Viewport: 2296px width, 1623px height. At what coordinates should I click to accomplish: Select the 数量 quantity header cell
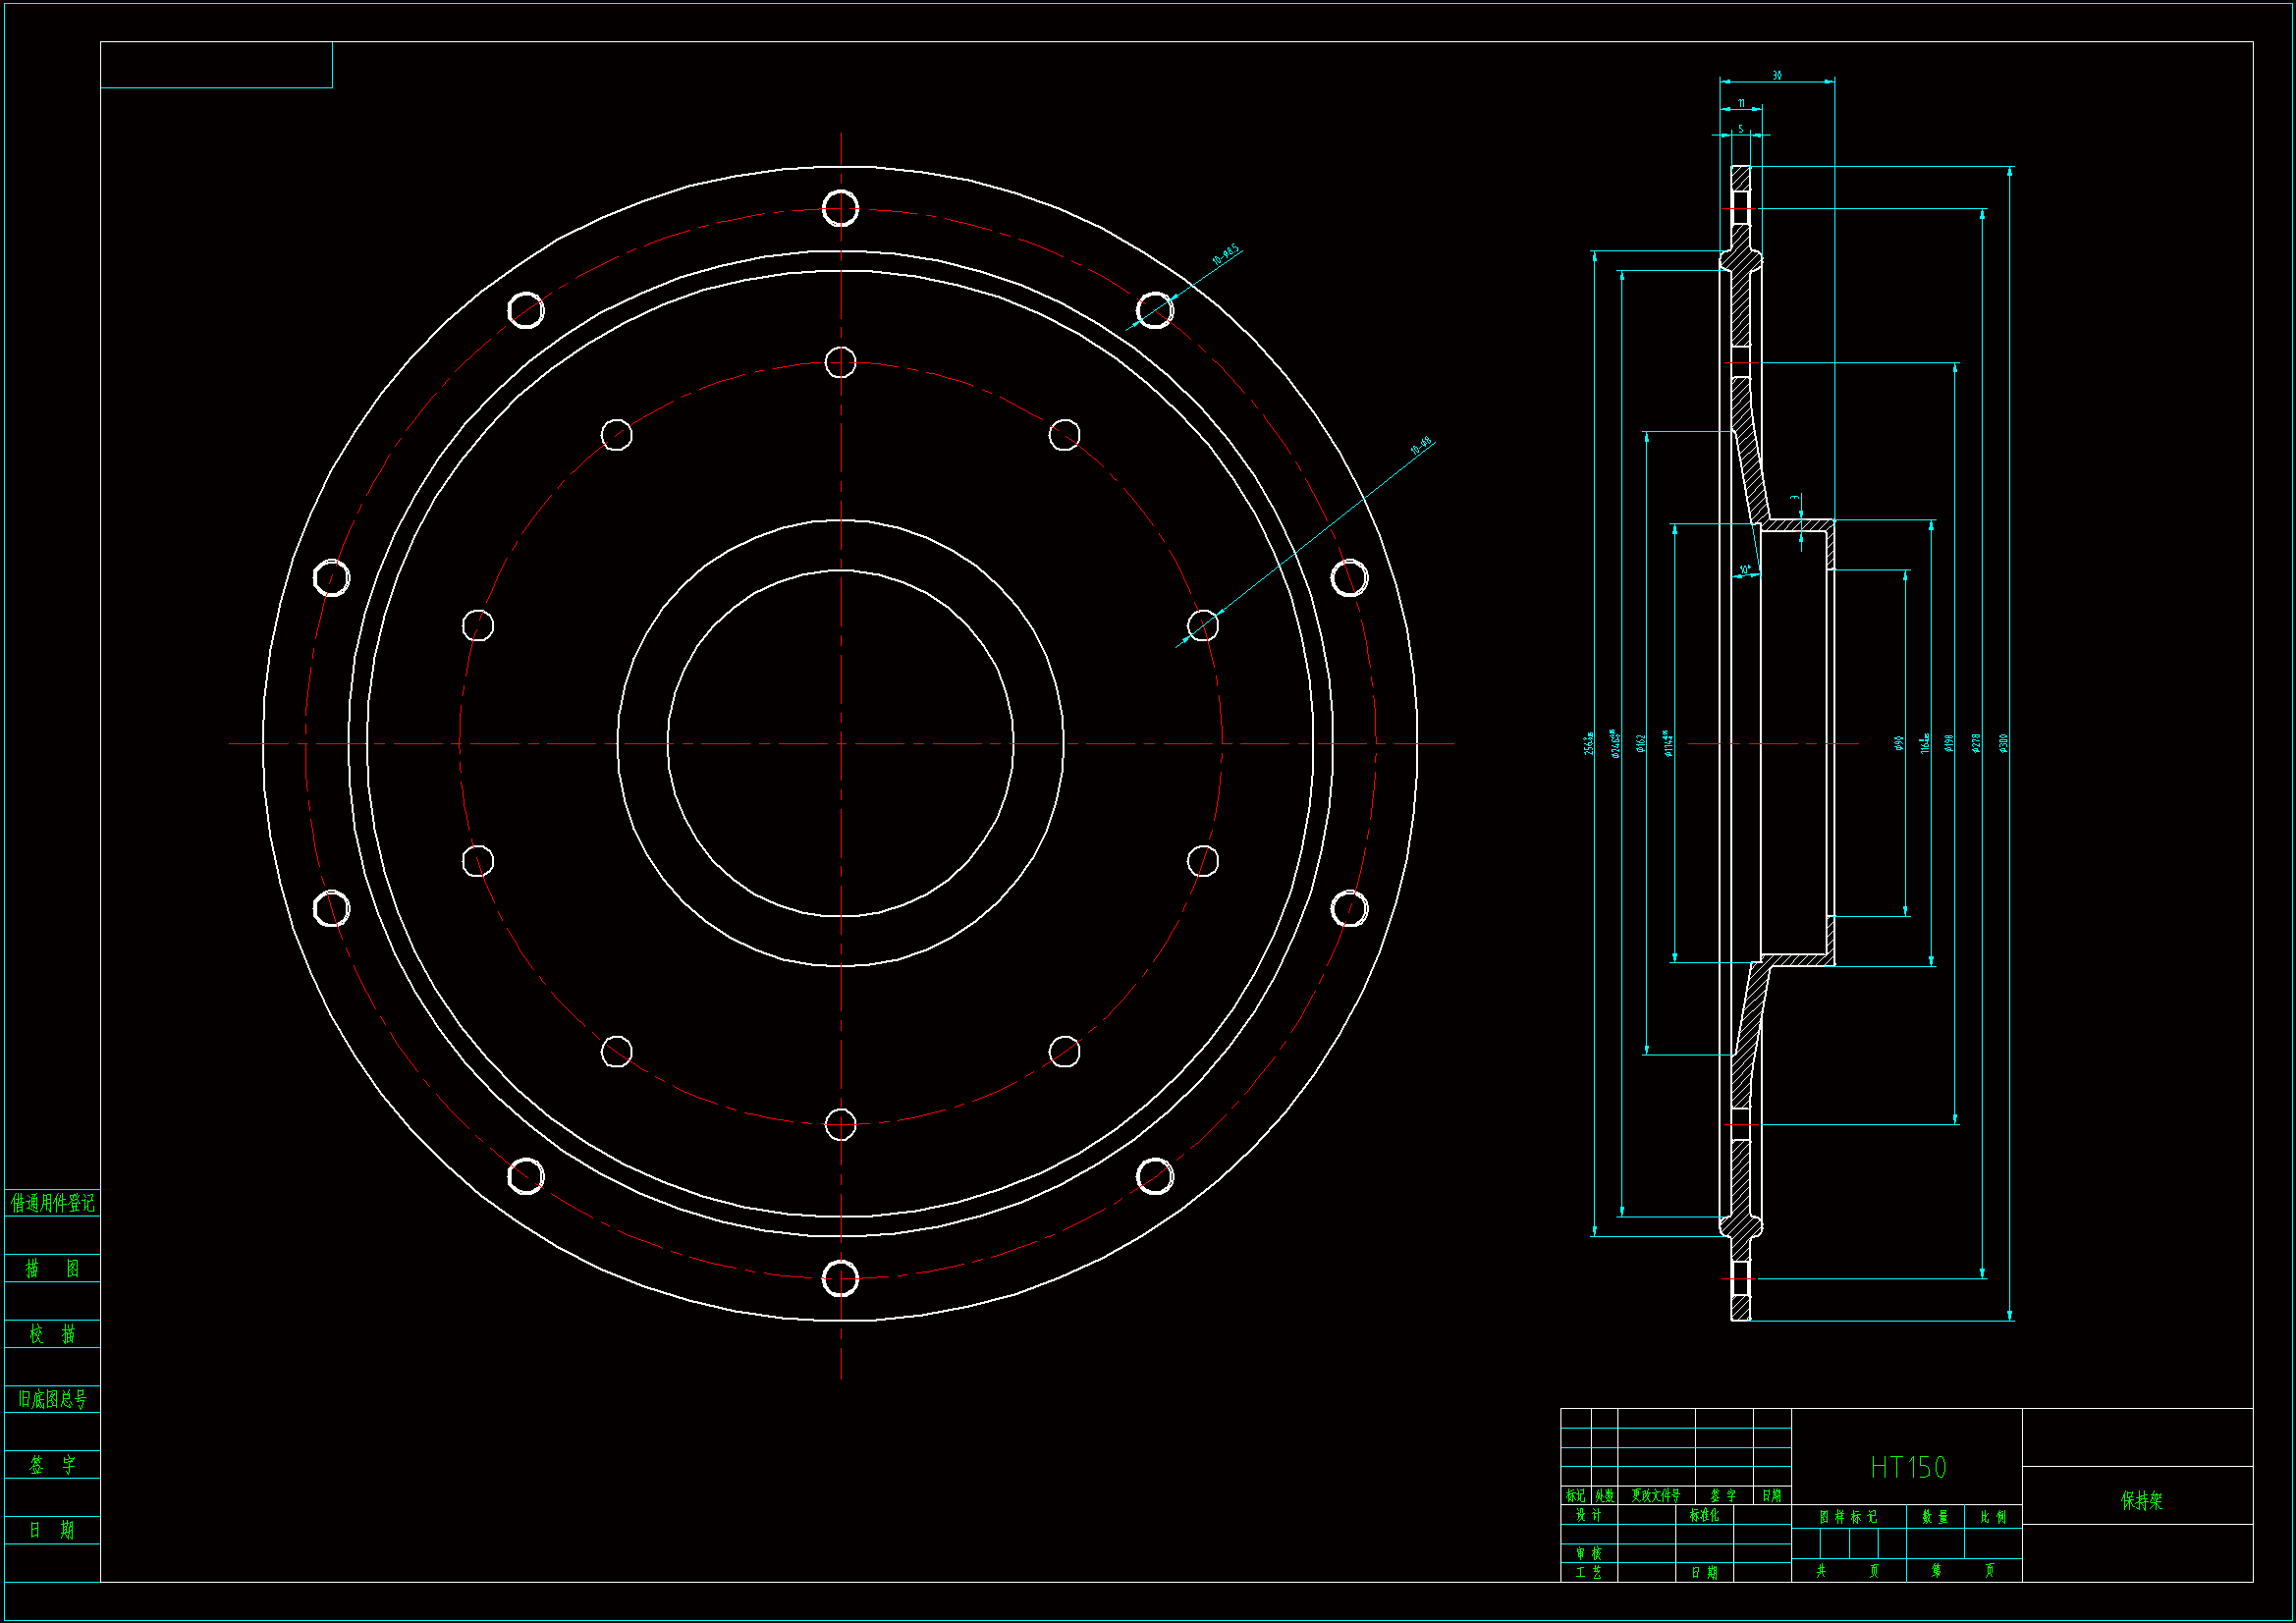coord(1935,1517)
